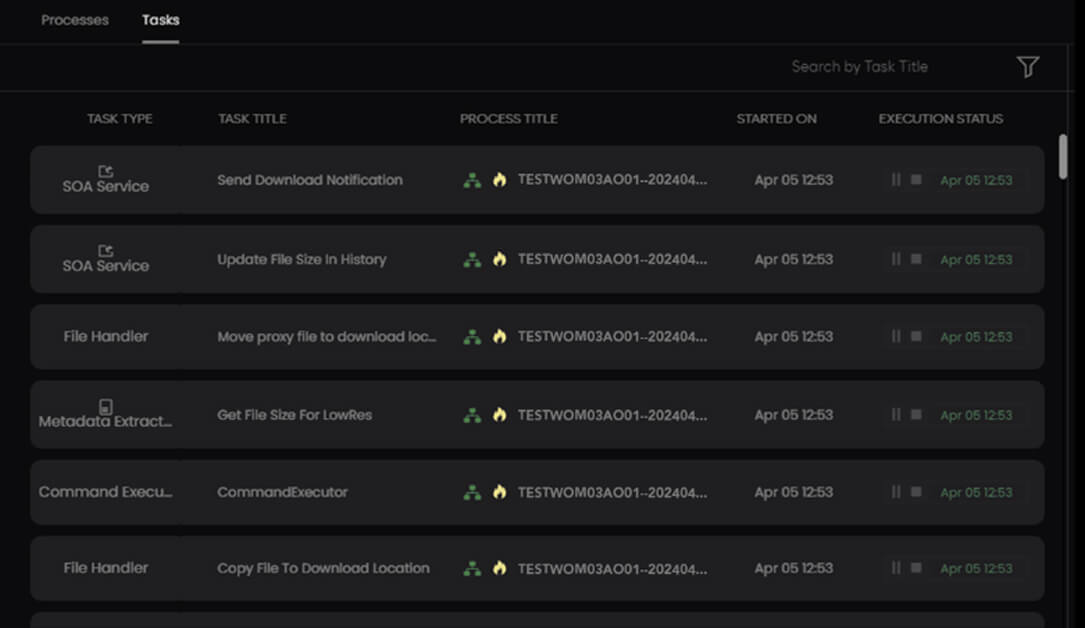Stop the Send Download Notification task
The height and width of the screenshot is (628, 1085).
tap(916, 180)
